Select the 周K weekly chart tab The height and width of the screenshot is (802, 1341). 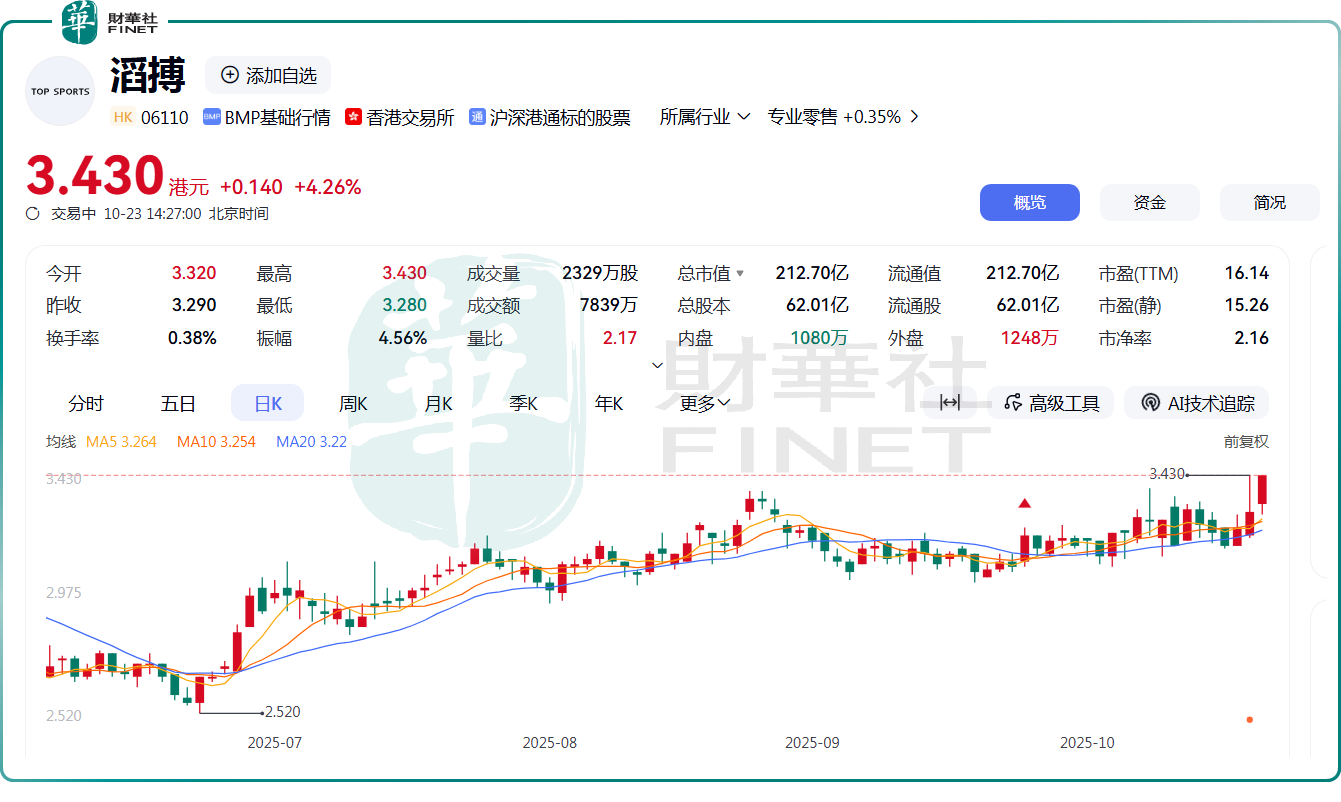click(x=353, y=403)
